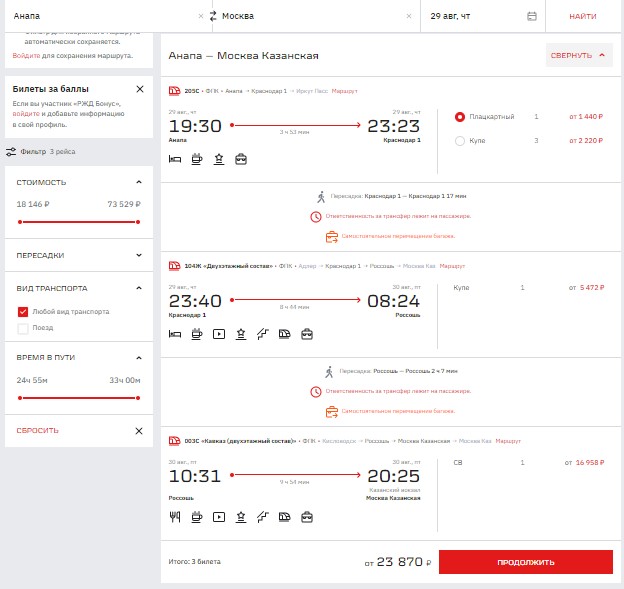Reset filters with СБРОСИТЬ

coord(37,431)
